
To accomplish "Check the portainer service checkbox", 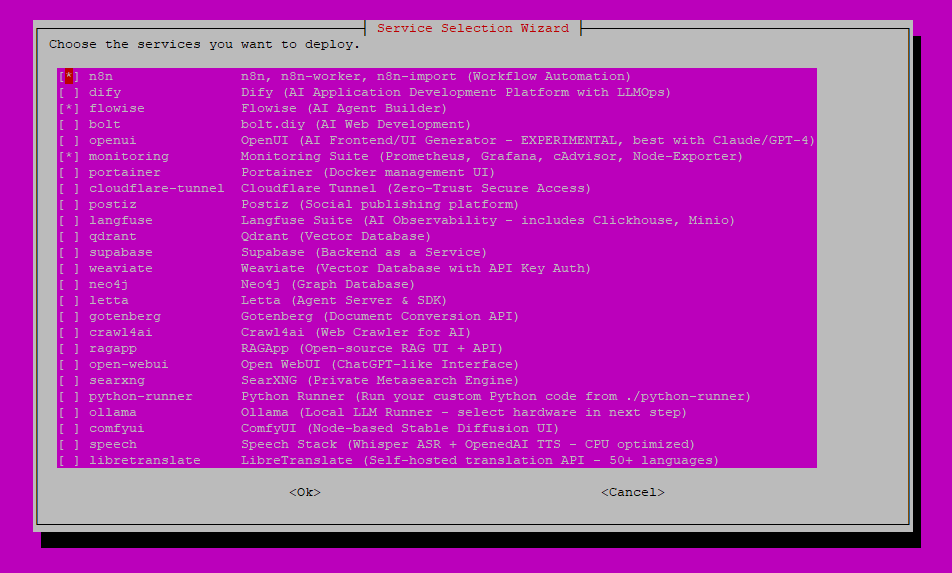I will point(69,172).
